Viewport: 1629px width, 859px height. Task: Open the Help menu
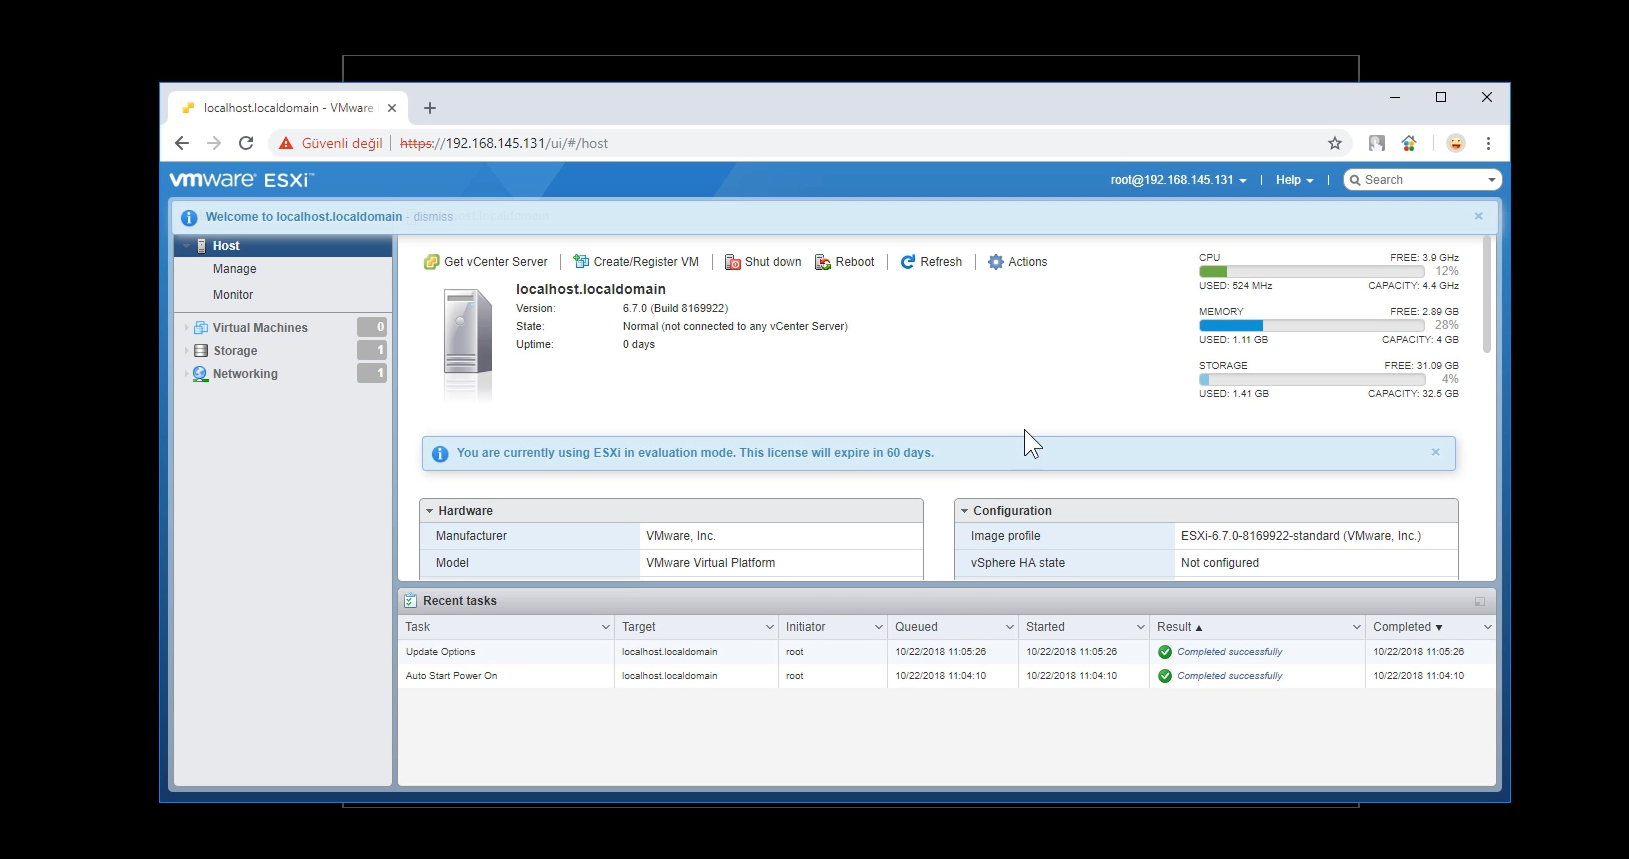[x=1294, y=180]
